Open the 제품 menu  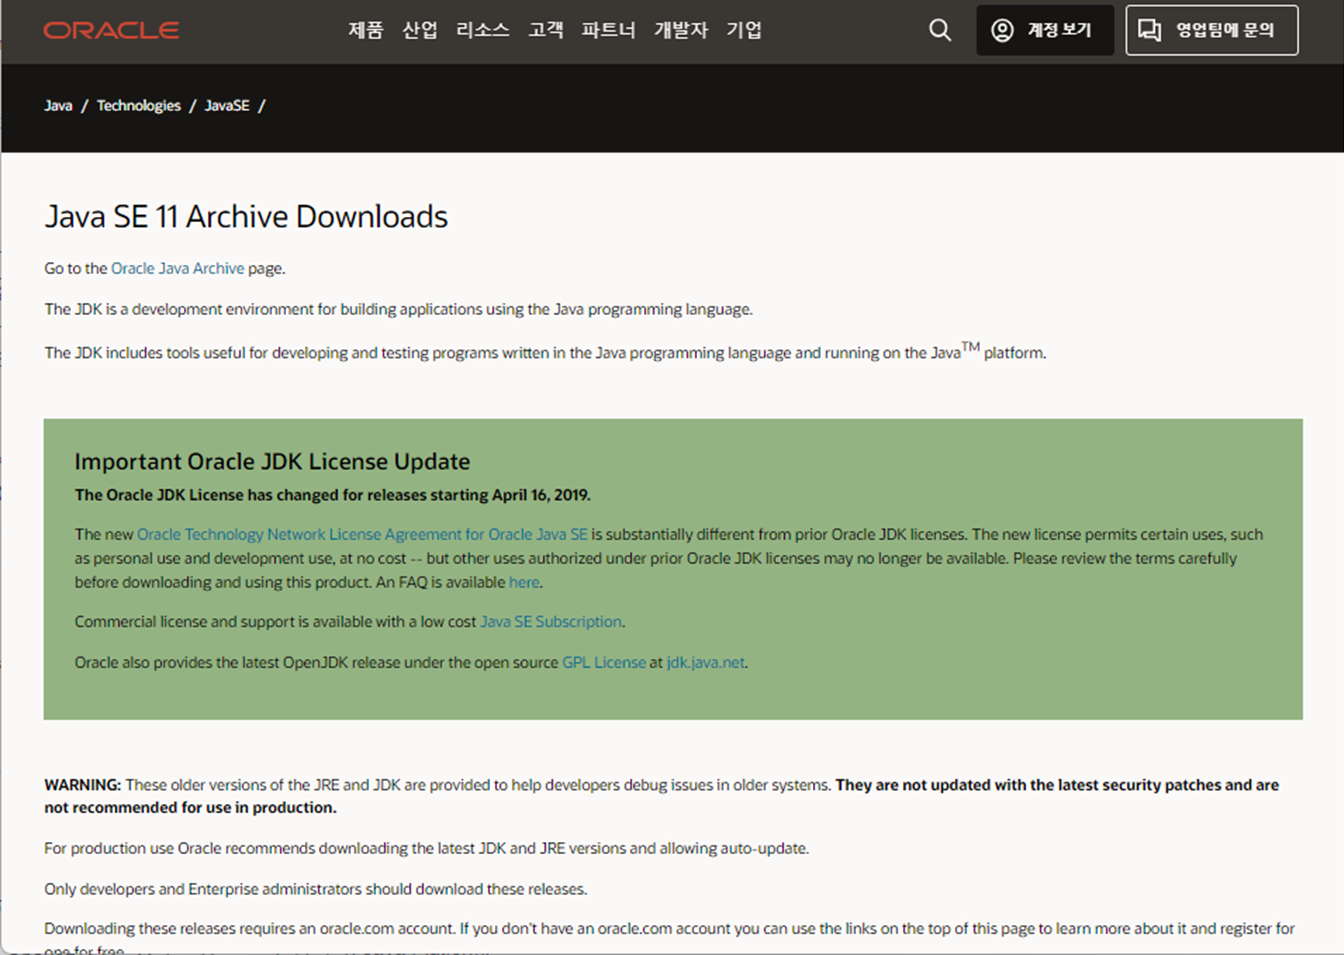coord(365,30)
